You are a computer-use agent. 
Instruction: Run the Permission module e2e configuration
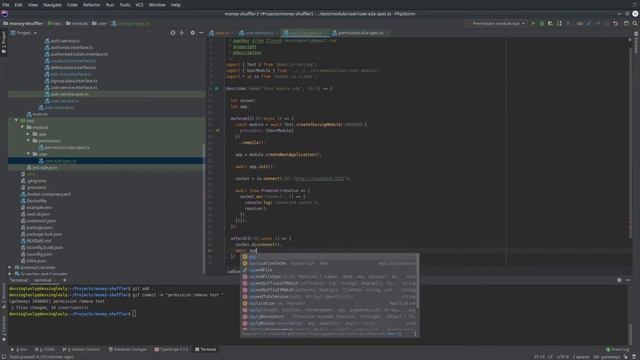533,24
